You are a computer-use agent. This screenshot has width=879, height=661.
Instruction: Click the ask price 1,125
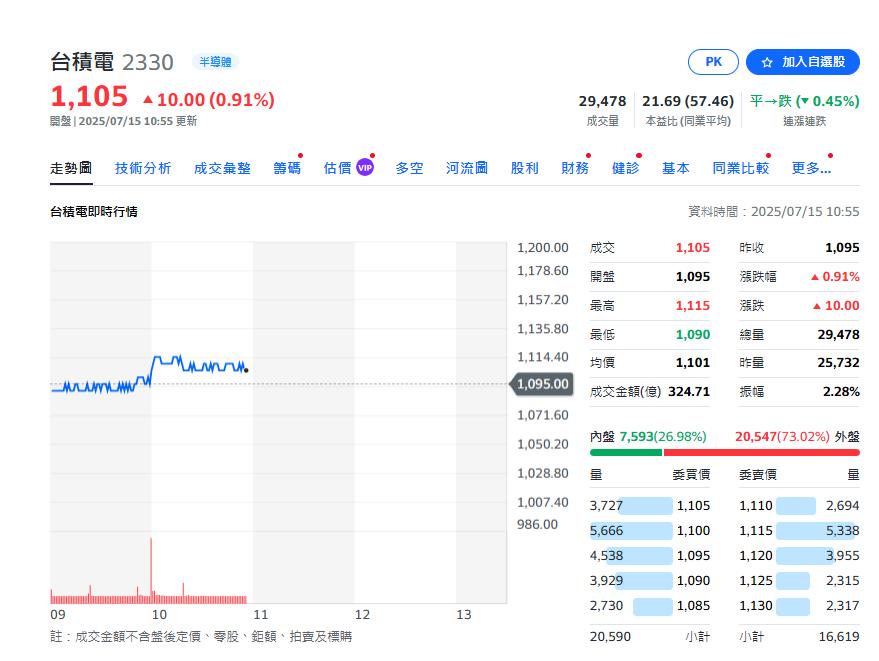coord(756,580)
